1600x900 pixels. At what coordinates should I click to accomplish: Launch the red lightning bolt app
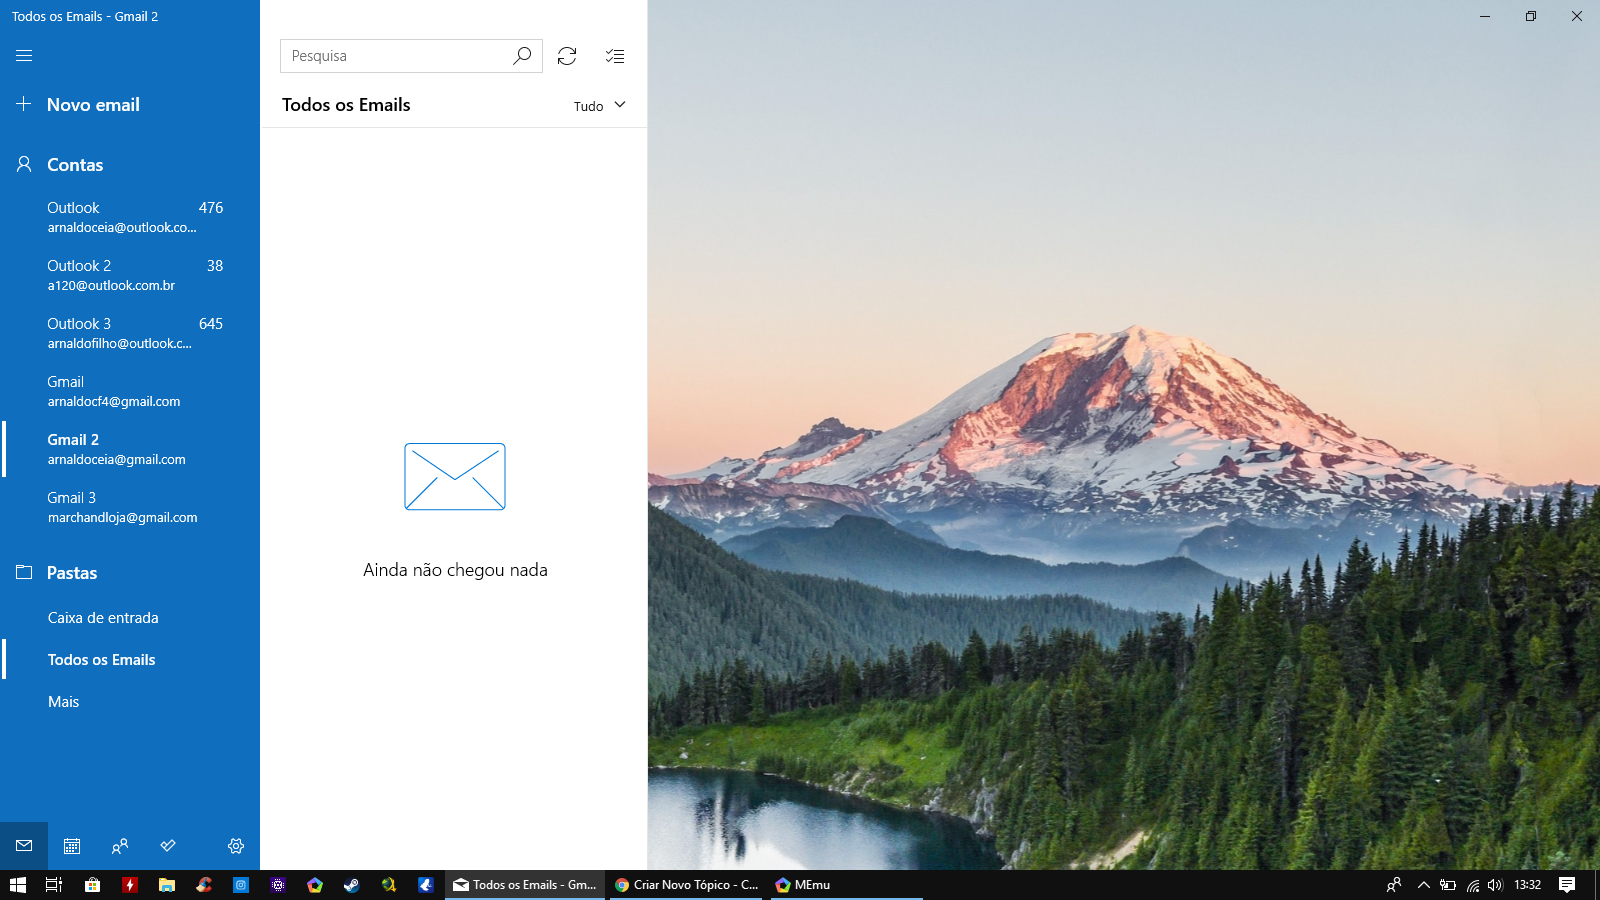coord(129,885)
